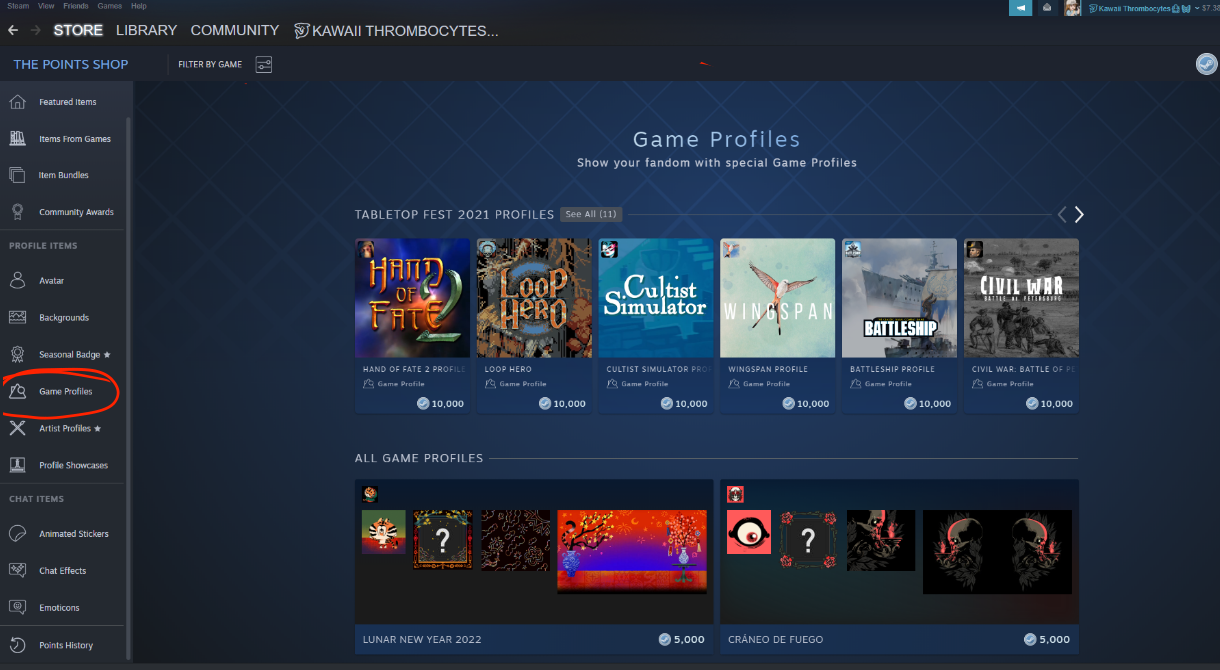Open the Steam menu

(18, 6)
